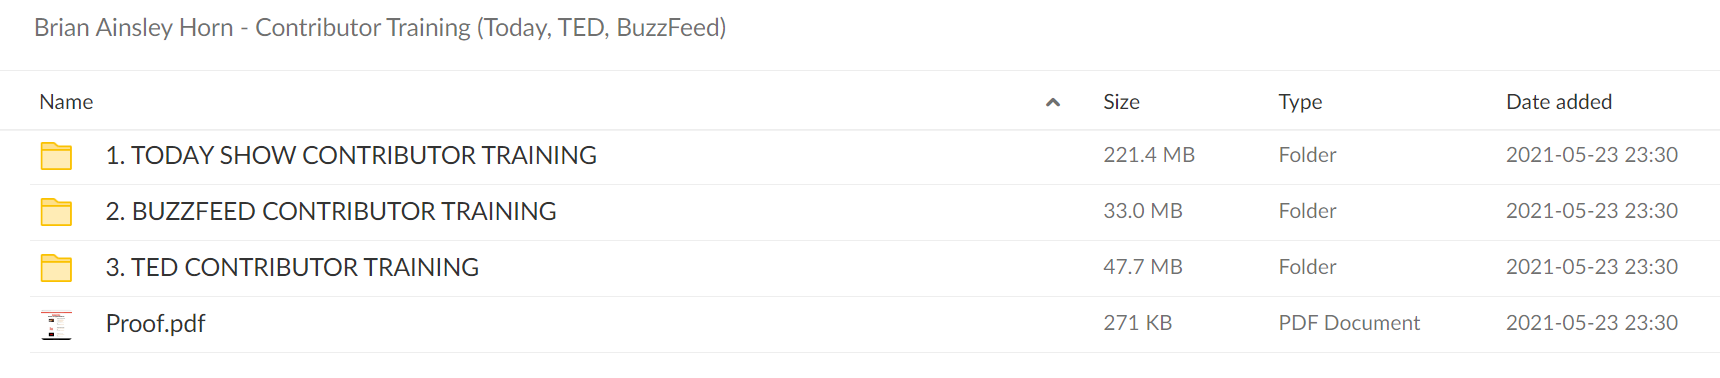Click the Proof.pdf date added value
The width and height of the screenshot is (1720, 378).
pos(1592,323)
